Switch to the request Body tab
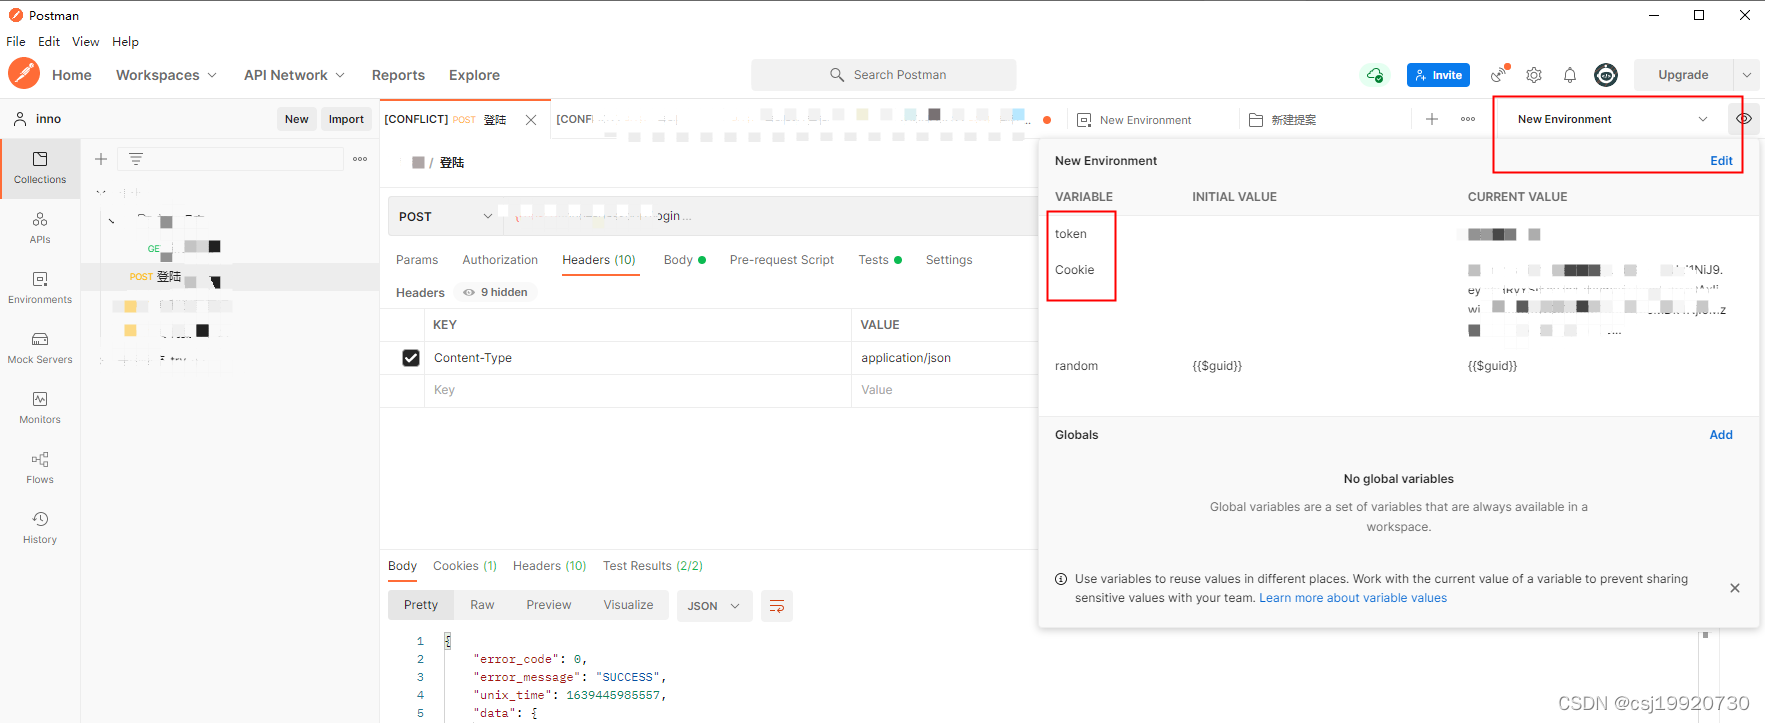 click(684, 260)
